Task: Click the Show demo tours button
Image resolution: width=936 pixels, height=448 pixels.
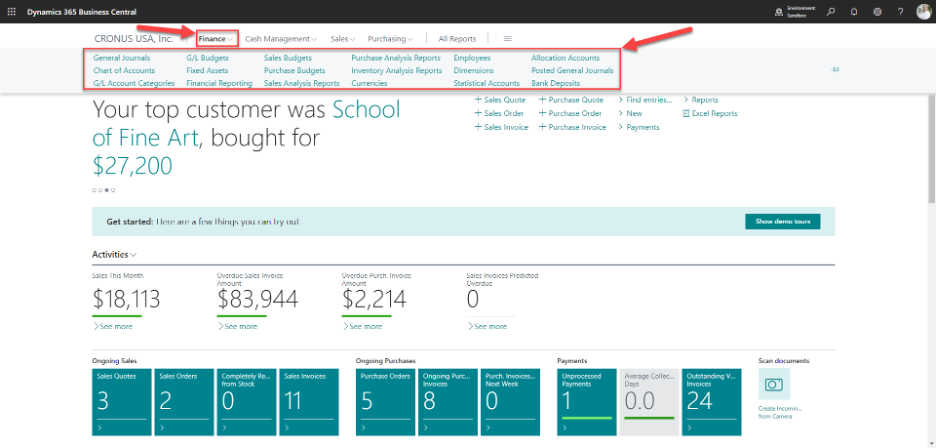Action: [x=783, y=221]
